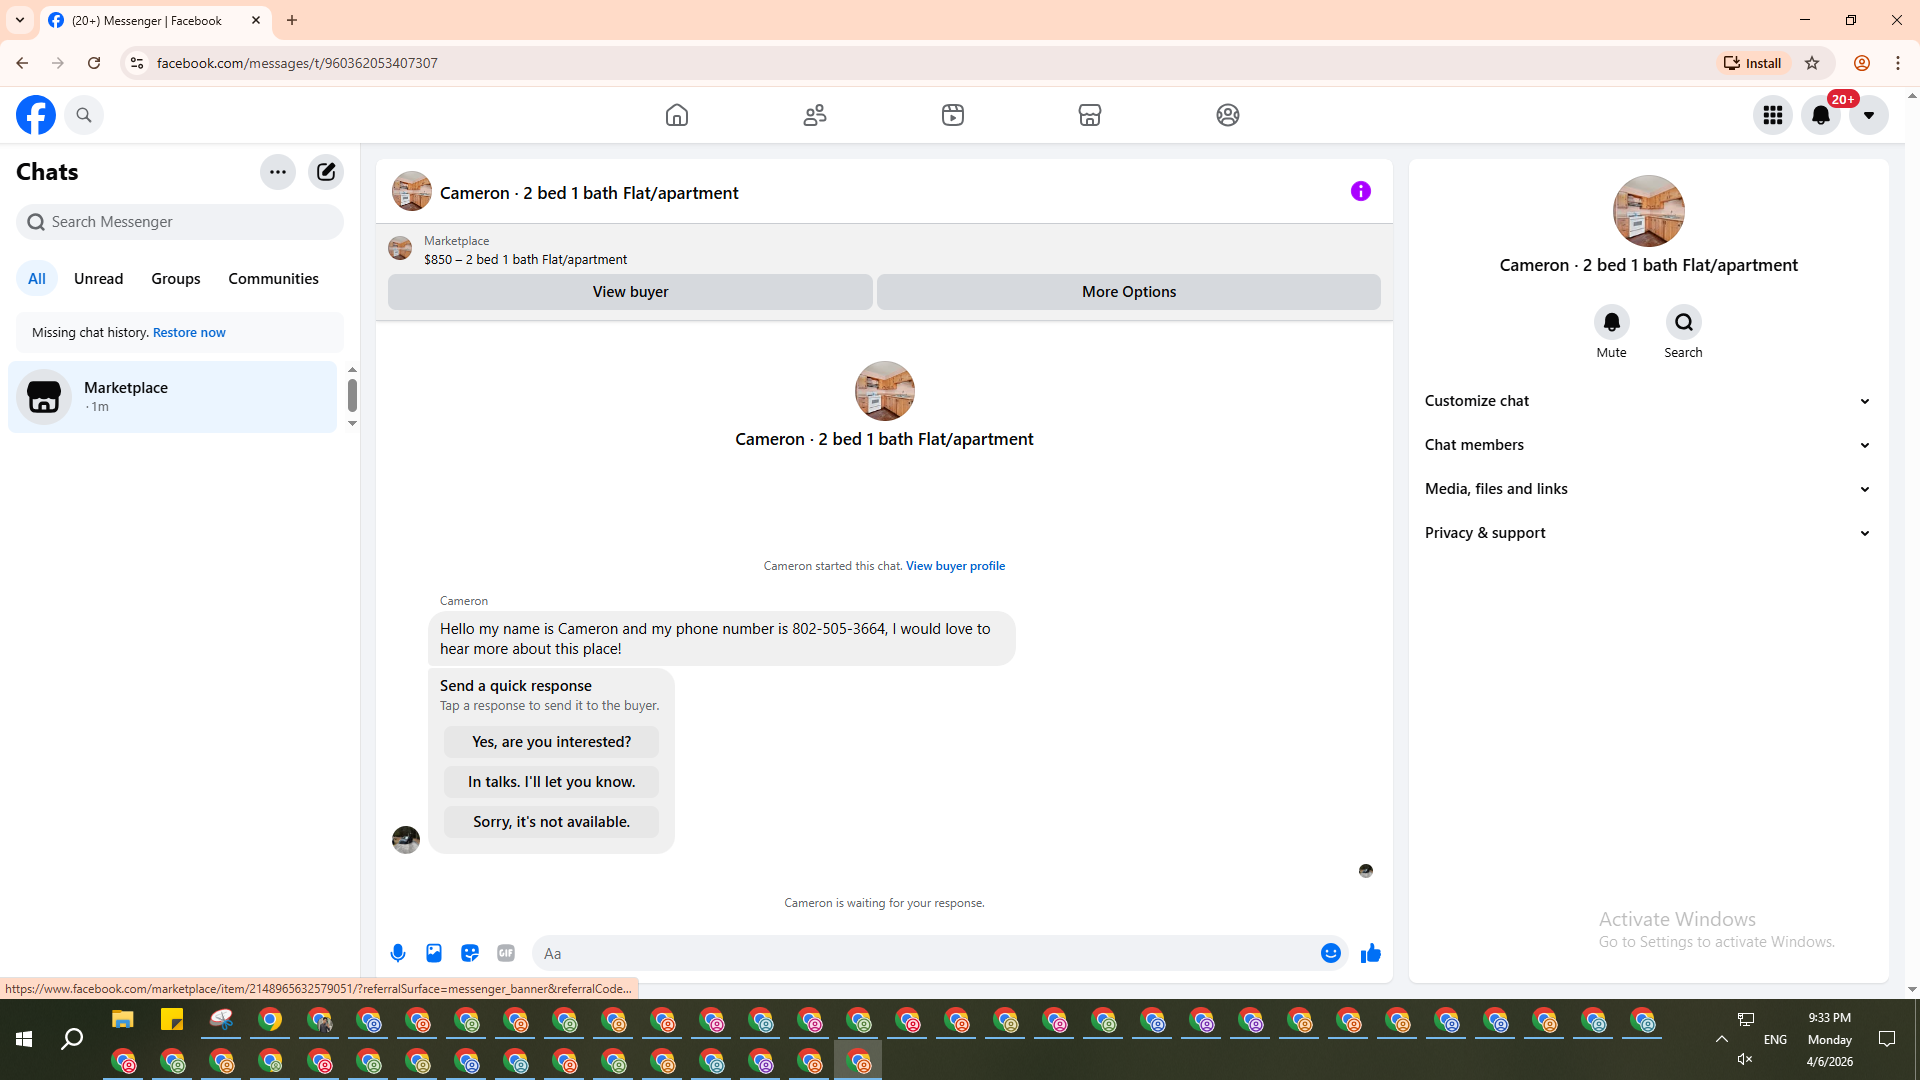This screenshot has height=1080, width=1920.
Task: Expand the Privacy & support section
Action: [x=1649, y=533]
